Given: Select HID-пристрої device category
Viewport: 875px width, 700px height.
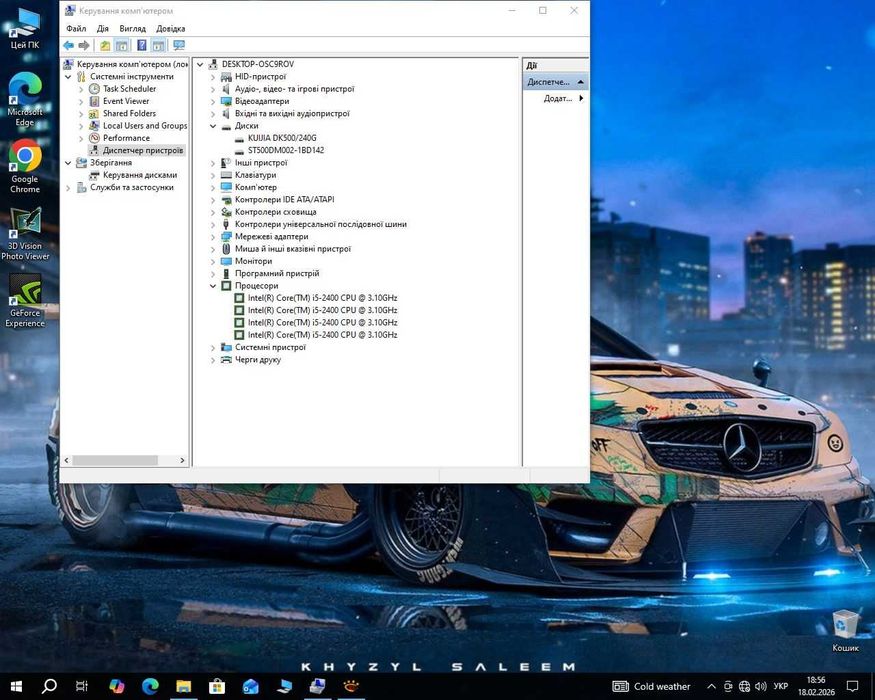Looking at the screenshot, I should click(x=260, y=76).
